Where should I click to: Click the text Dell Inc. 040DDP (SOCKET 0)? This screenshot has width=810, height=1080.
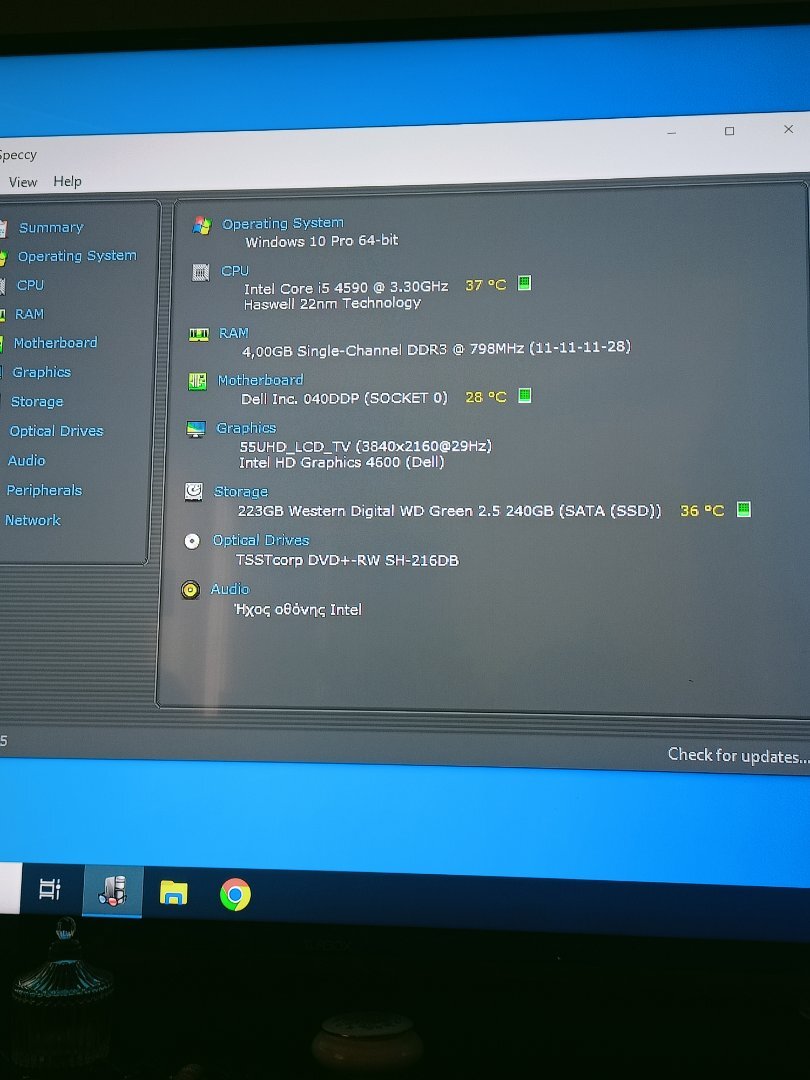(344, 398)
